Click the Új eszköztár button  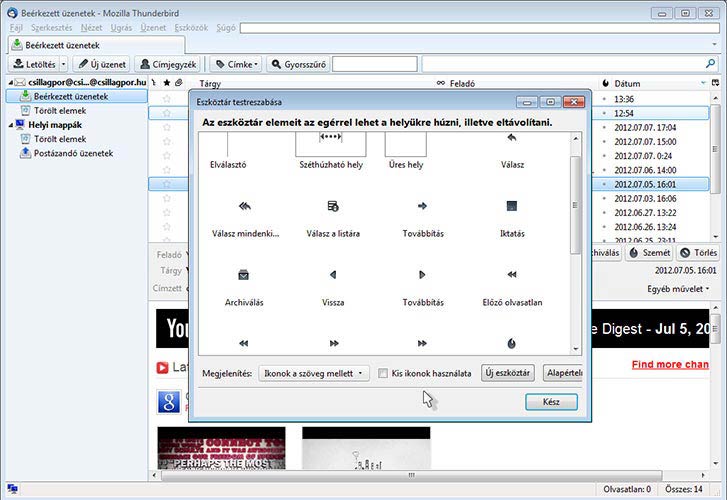pos(507,373)
